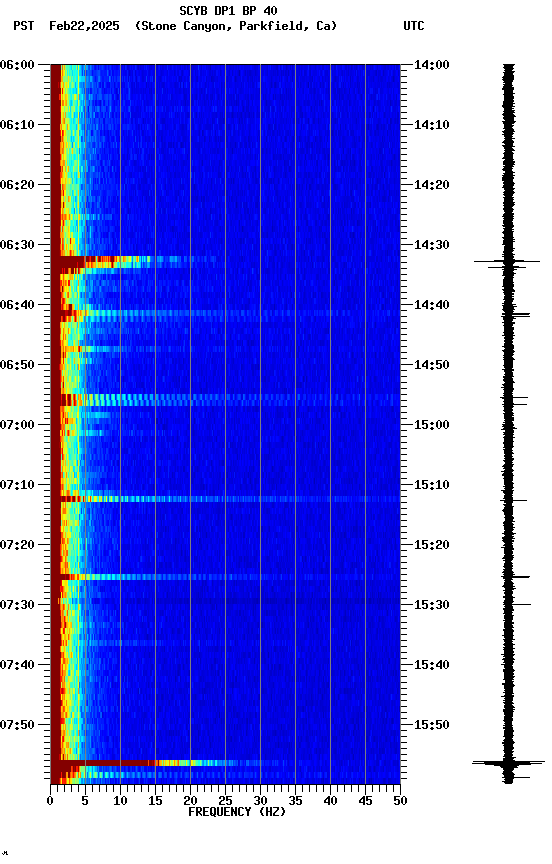
Task: Click the frequency axis label 5
Action: tap(85, 801)
